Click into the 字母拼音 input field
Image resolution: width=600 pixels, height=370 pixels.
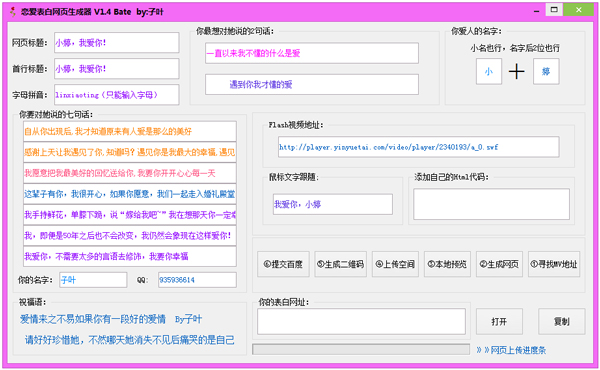click(117, 95)
